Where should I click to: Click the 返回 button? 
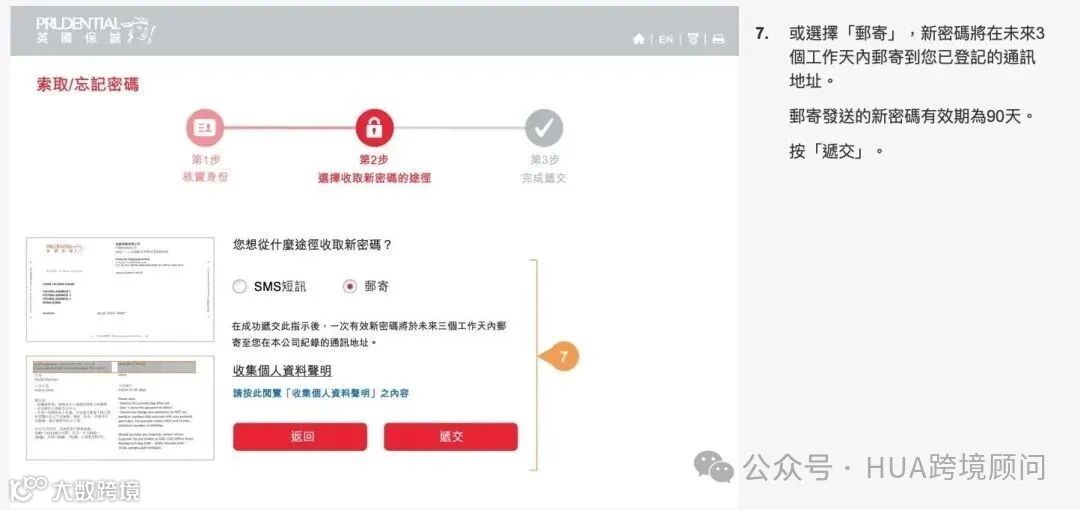tap(300, 437)
